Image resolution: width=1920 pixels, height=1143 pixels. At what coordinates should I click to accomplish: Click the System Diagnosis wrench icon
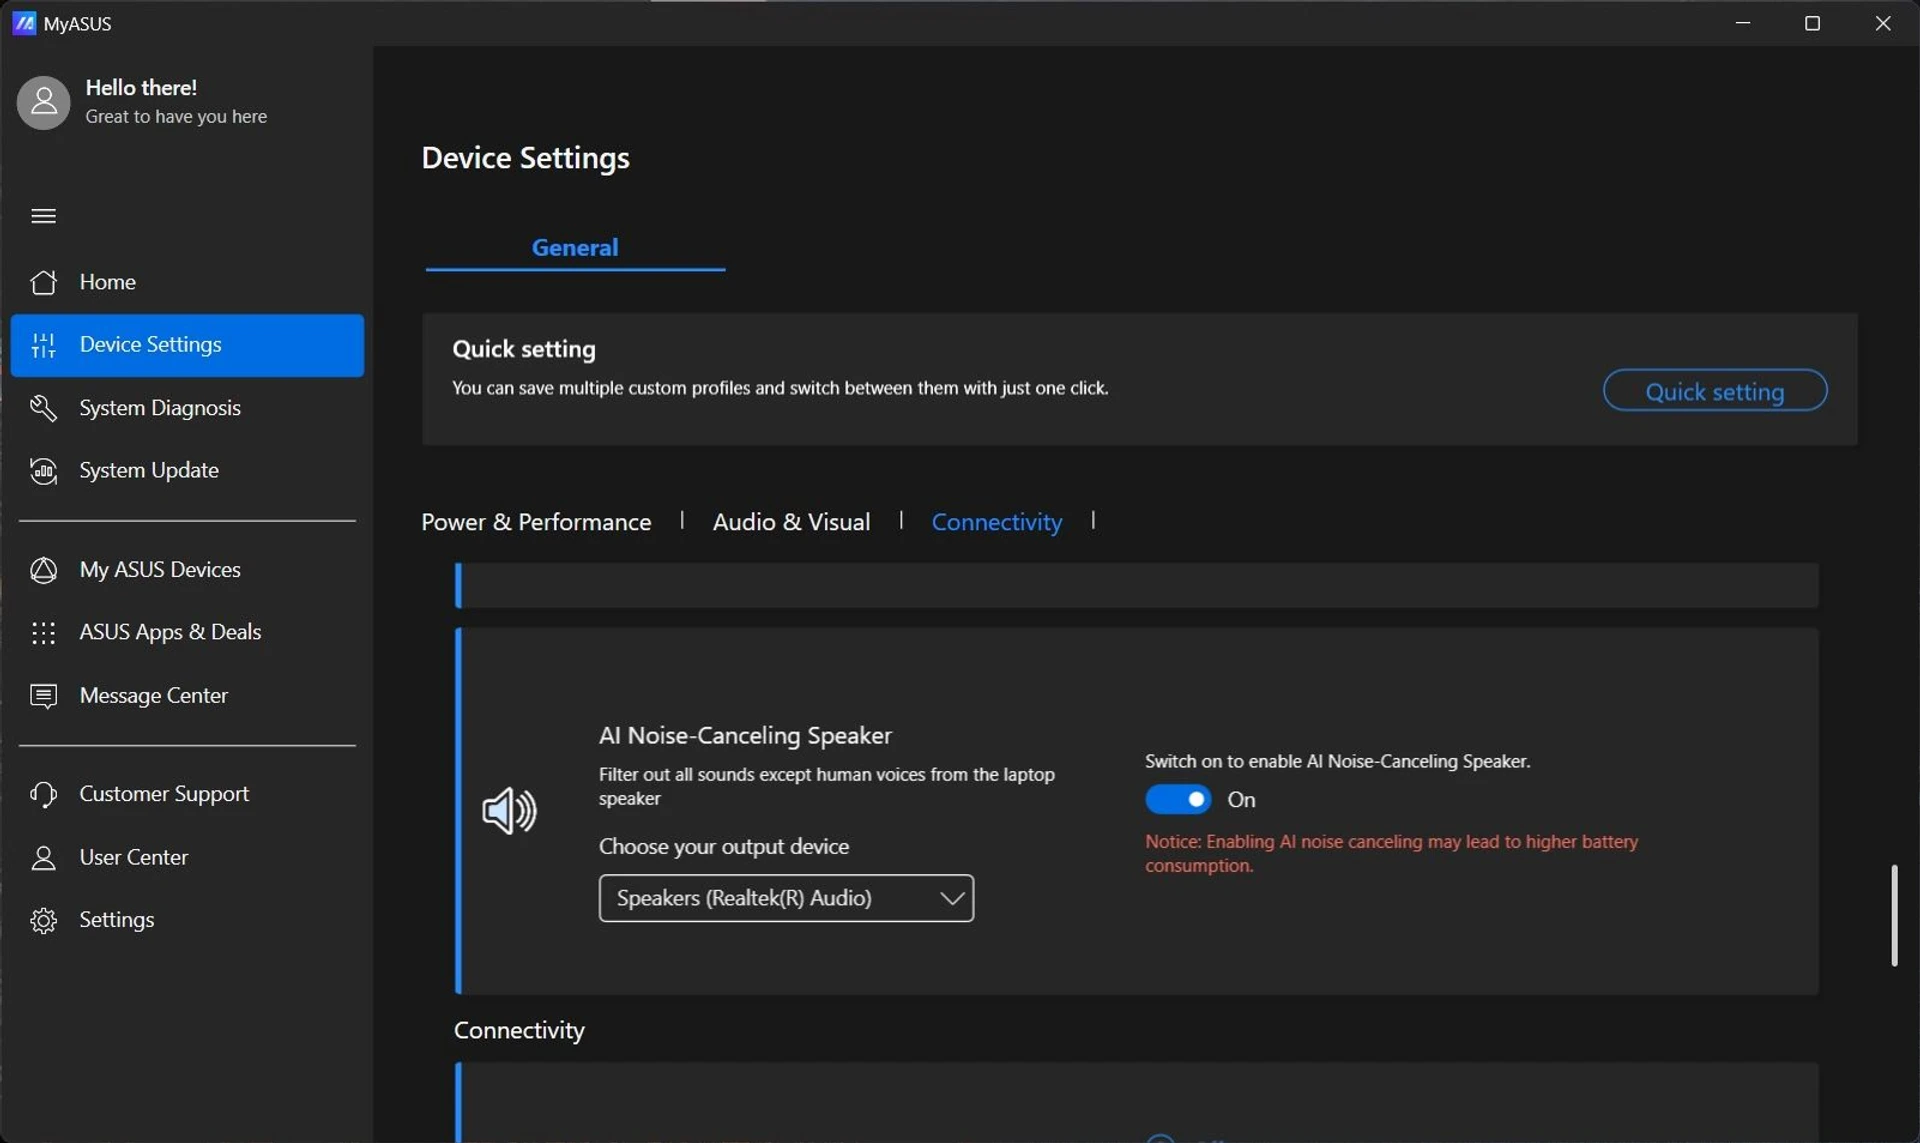(x=43, y=408)
